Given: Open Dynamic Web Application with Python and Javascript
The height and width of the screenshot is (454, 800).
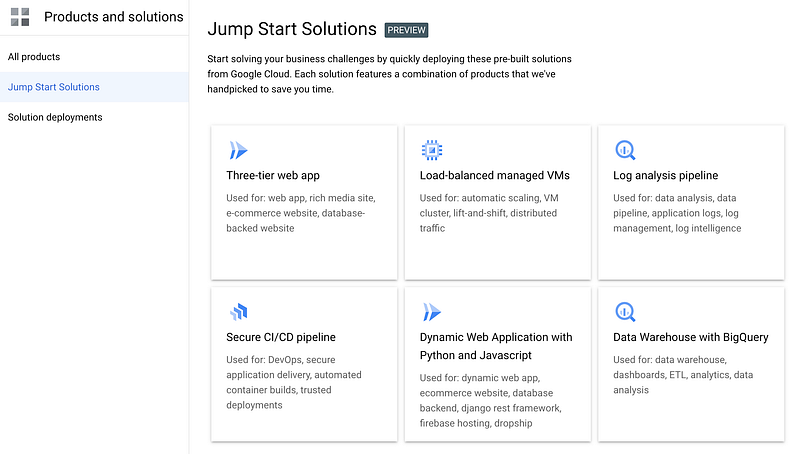Looking at the screenshot, I should click(496, 346).
